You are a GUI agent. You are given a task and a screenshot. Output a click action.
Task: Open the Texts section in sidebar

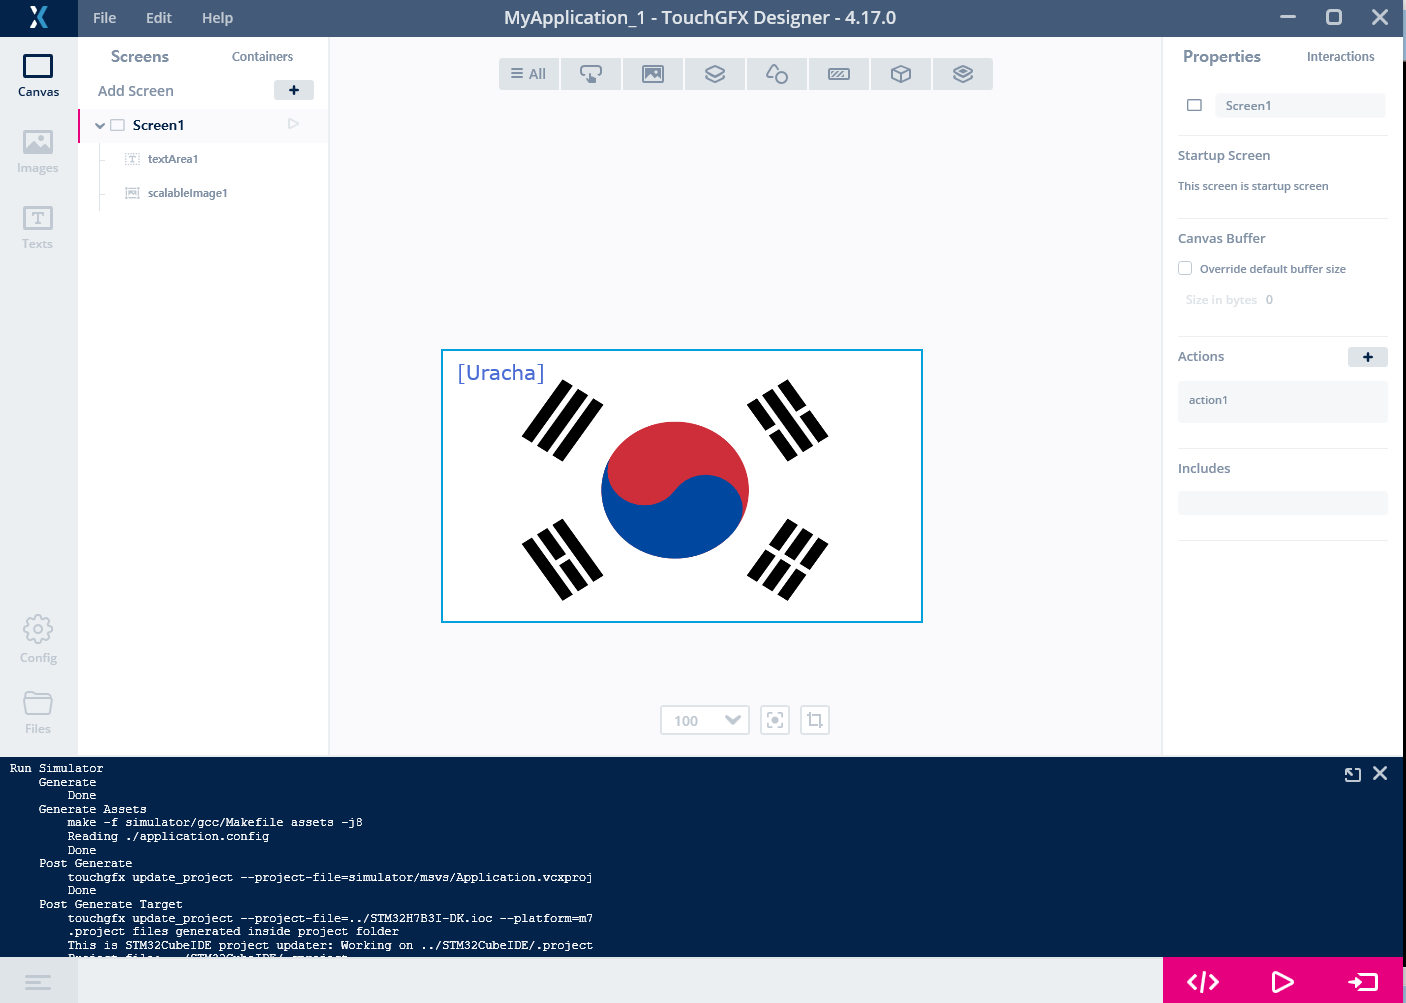point(38,228)
